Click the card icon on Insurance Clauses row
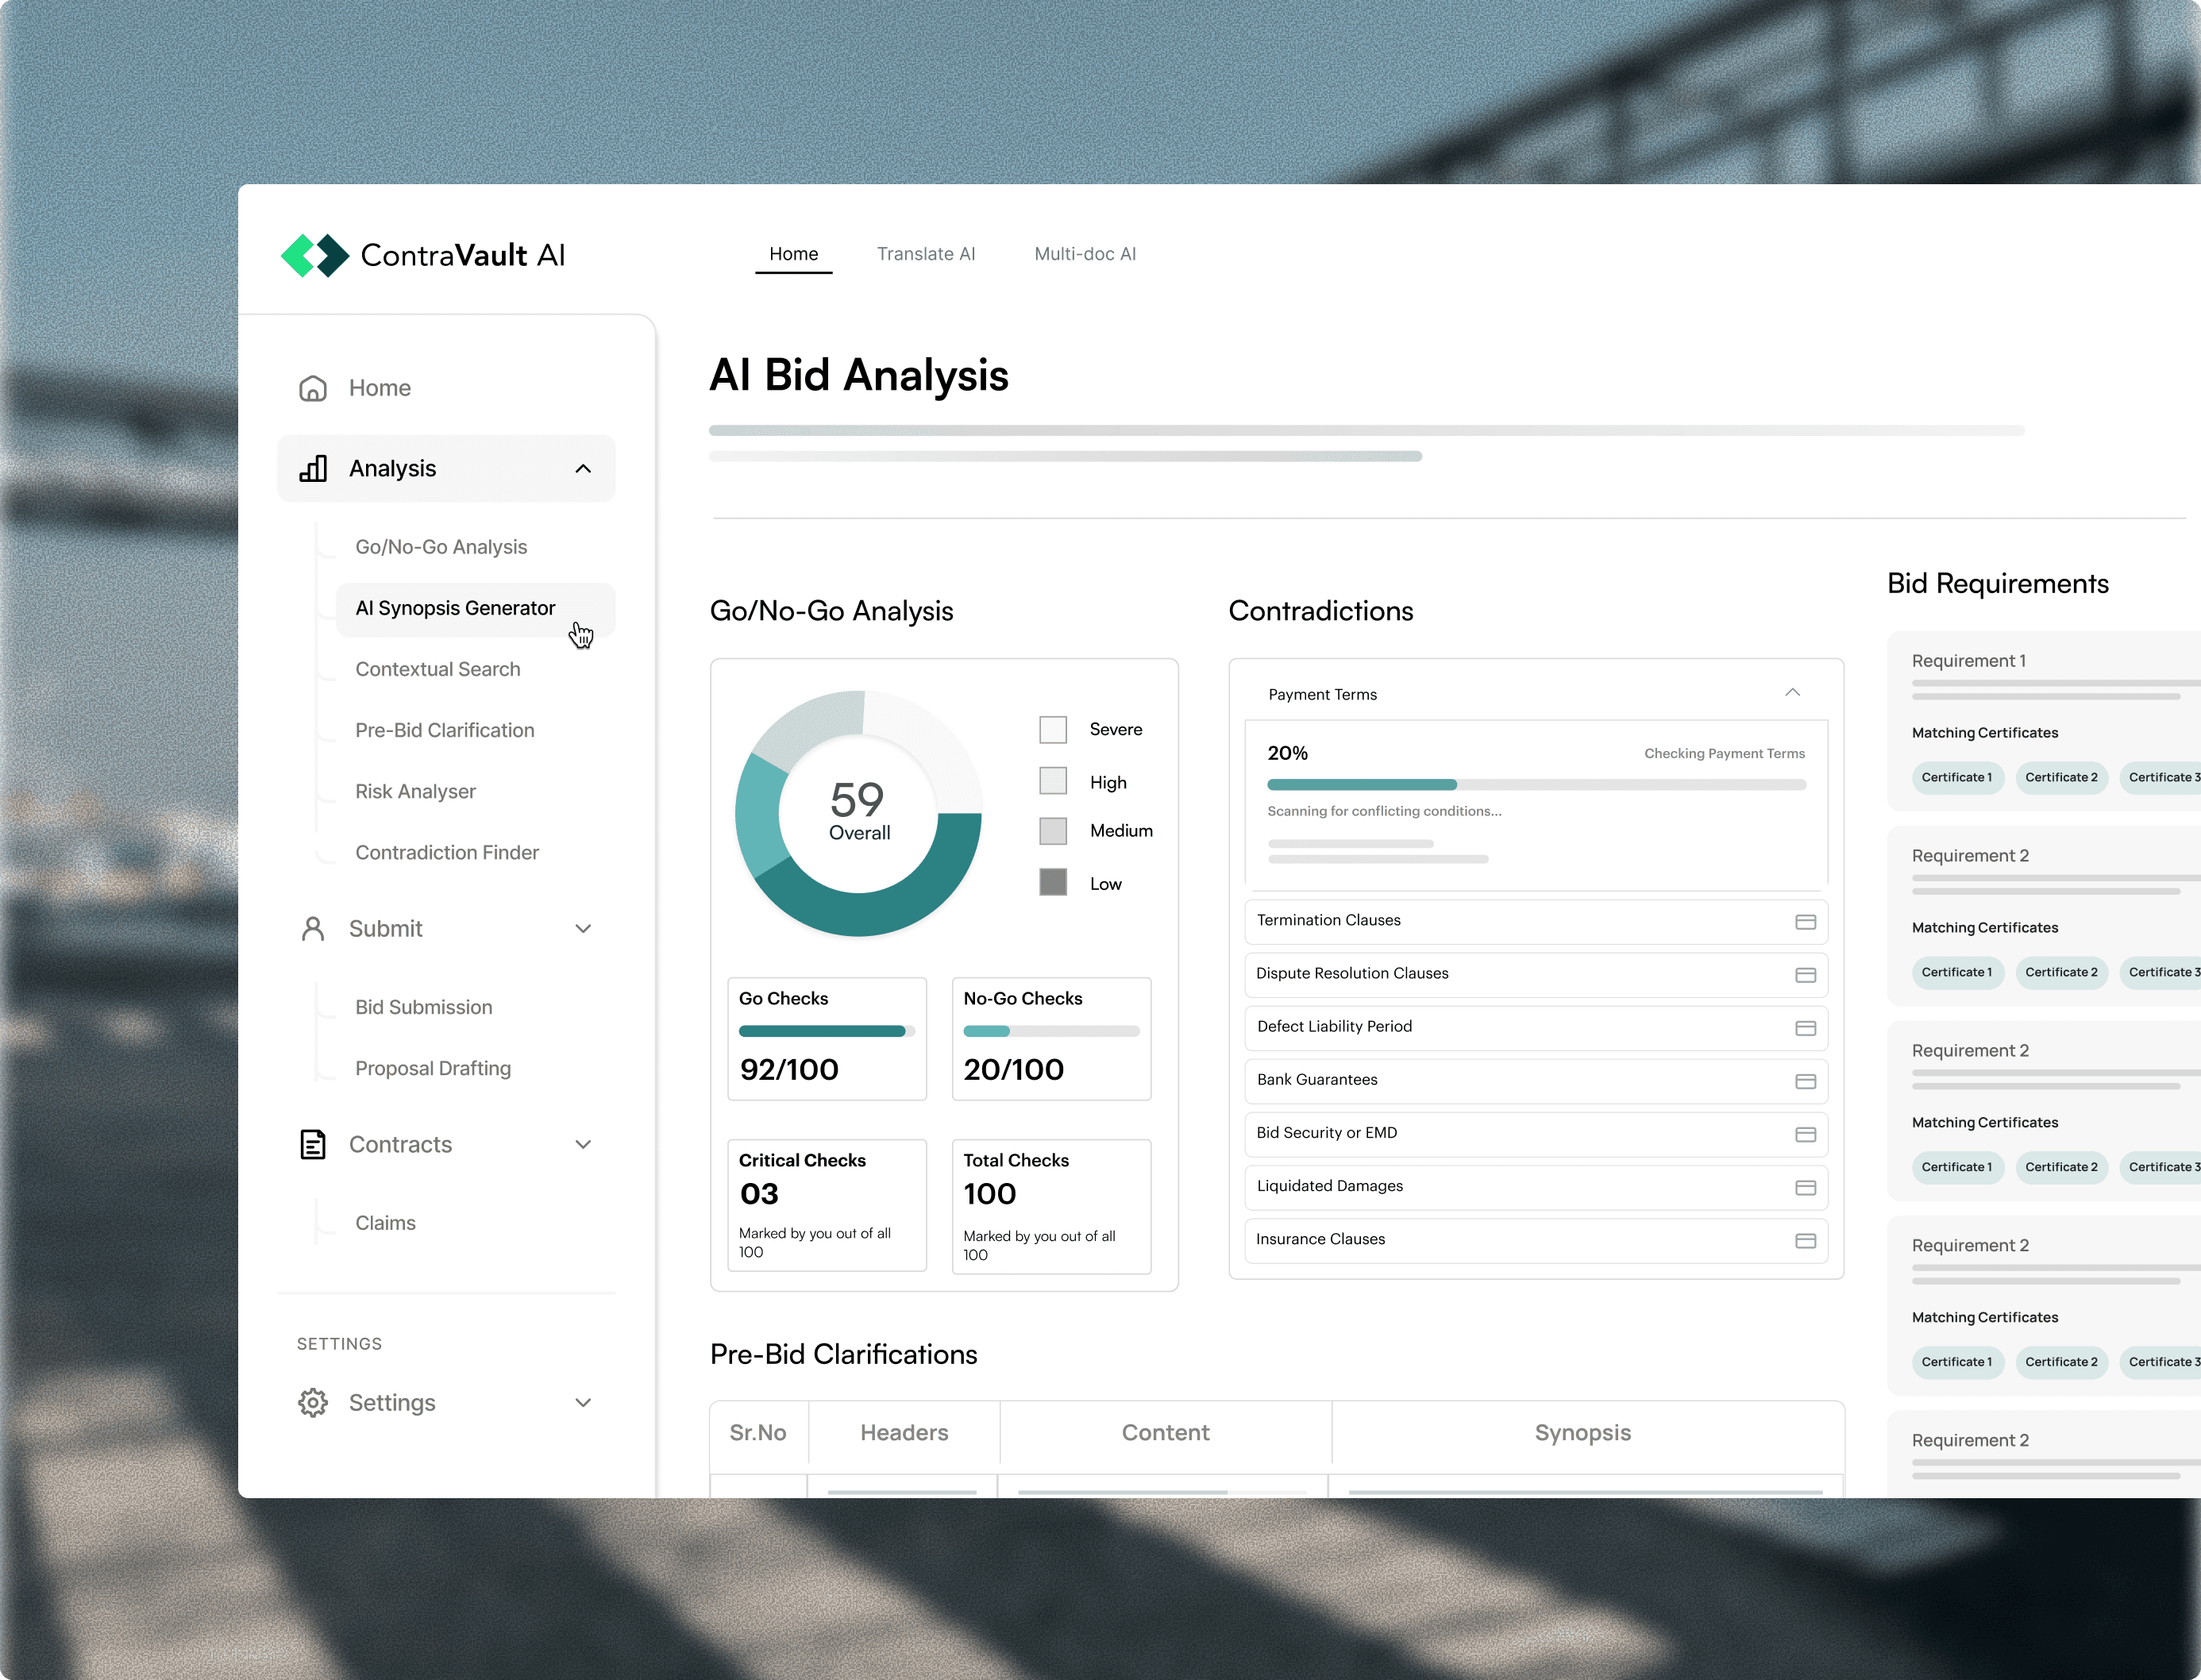The height and width of the screenshot is (1680, 2201). coord(1805,1240)
